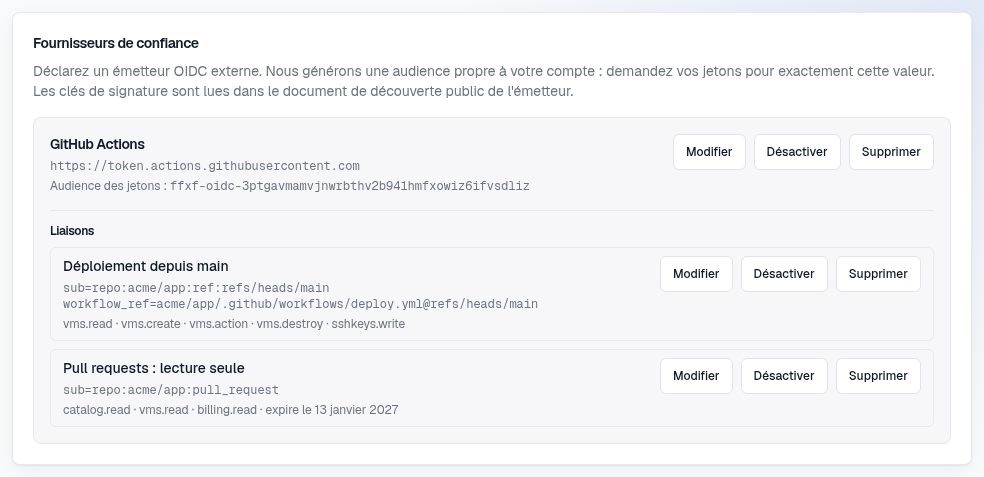Screen dimensions: 984x477
Task: Click the OIDC issuer description paragraph
Action: coord(484,81)
